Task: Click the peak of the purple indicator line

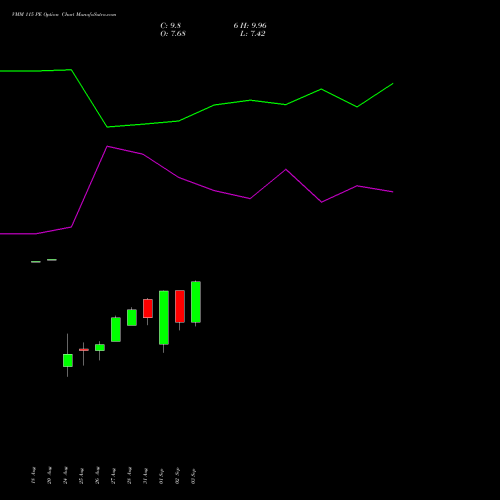Action: tap(107, 146)
